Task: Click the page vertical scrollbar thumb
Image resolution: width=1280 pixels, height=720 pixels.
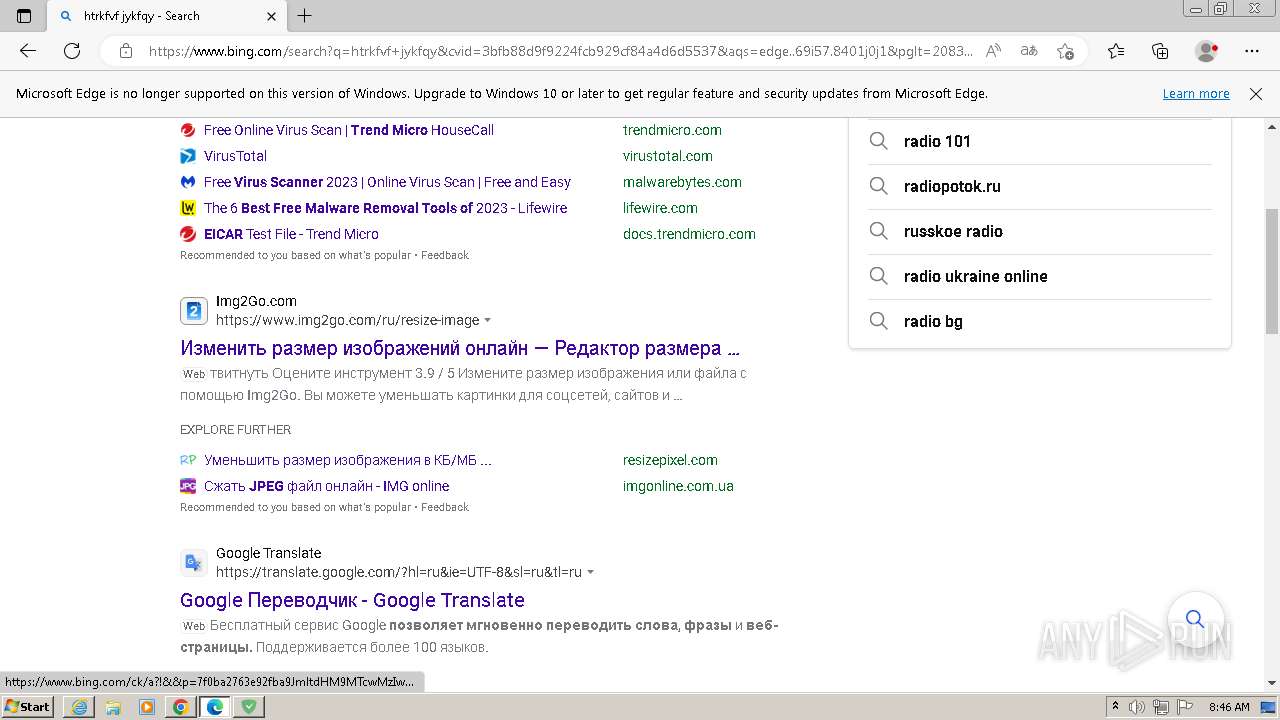Action: click(x=1272, y=270)
